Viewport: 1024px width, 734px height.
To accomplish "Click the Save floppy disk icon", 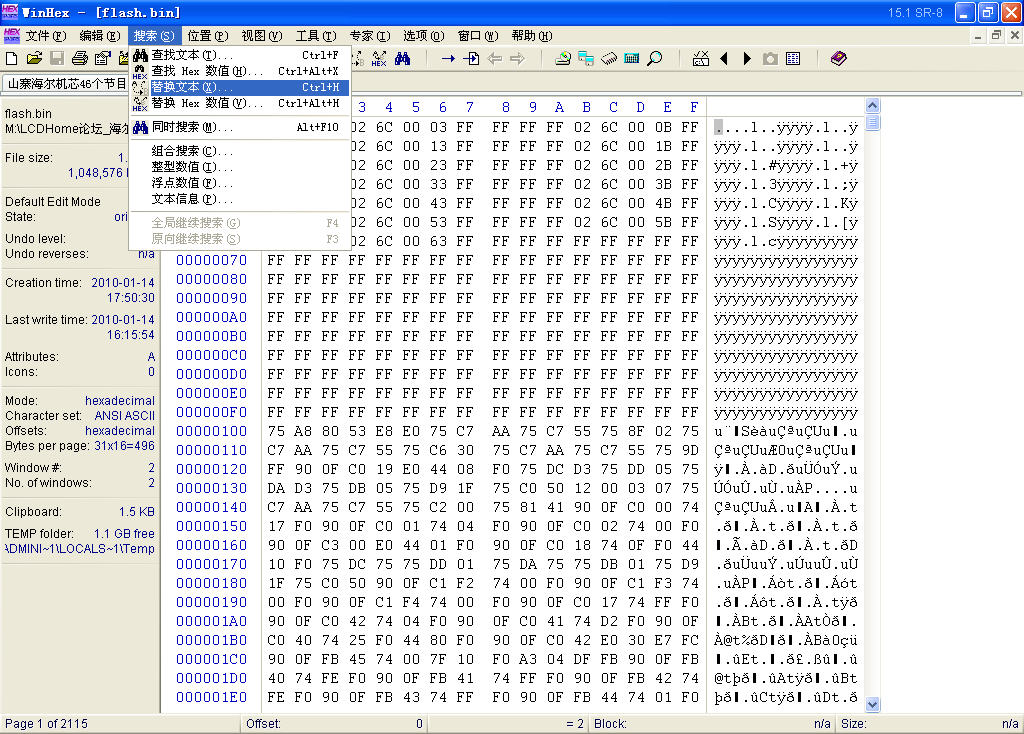I will [x=57, y=59].
